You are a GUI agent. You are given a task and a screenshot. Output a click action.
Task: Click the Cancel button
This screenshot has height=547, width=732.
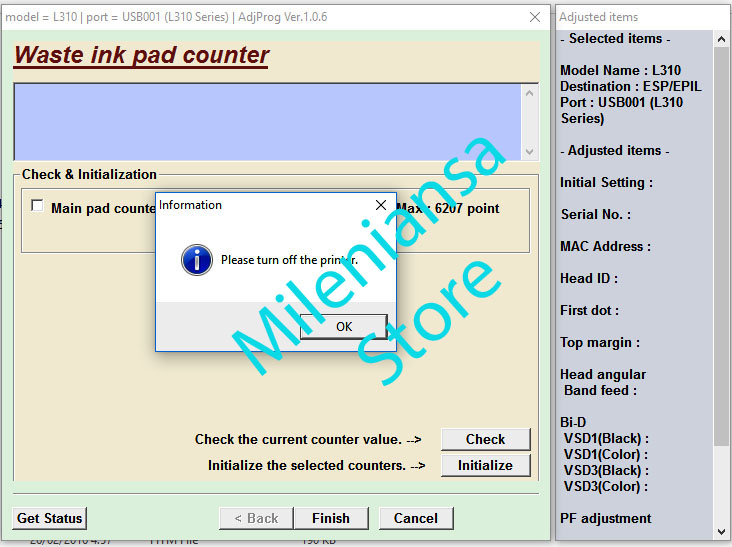coord(416,518)
